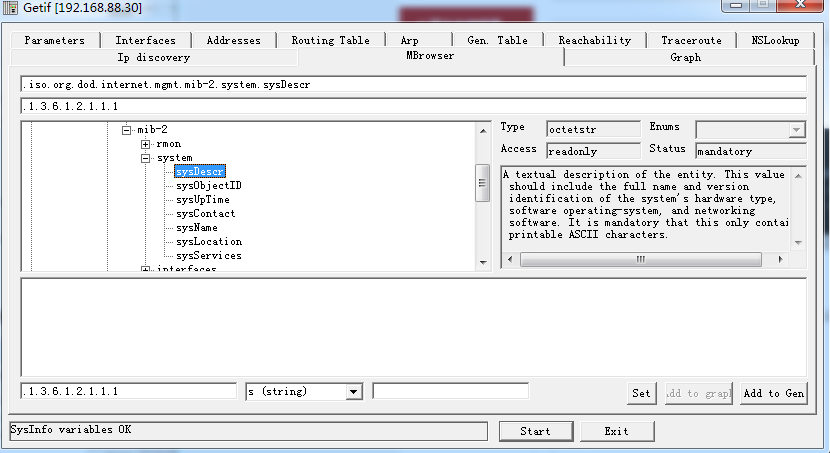The image size is (830, 453).
Task: Open the Enums dropdown
Action: (x=797, y=130)
